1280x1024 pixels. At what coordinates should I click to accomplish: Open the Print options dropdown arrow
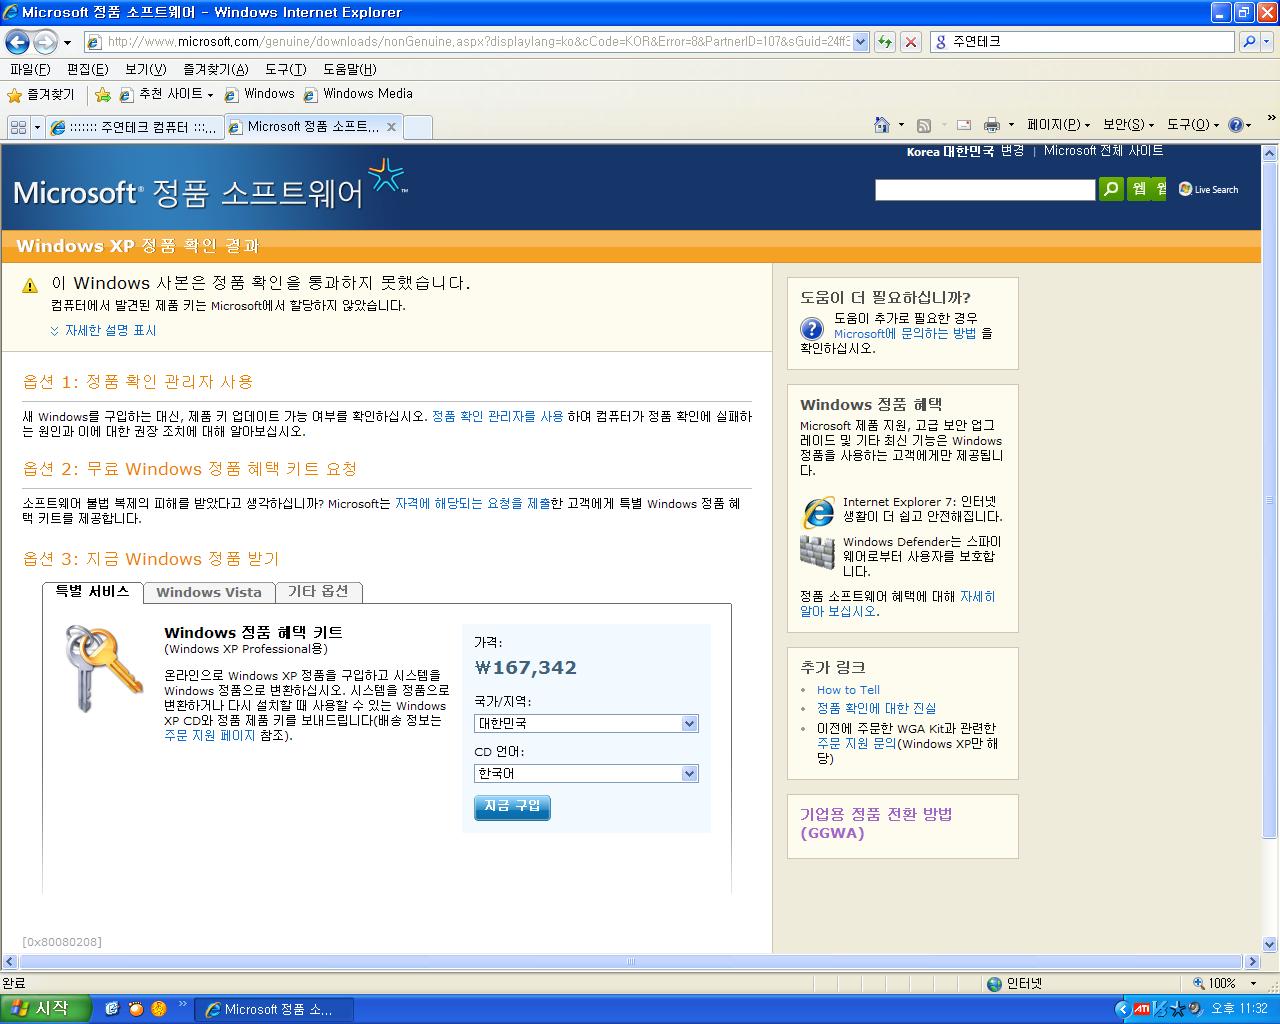click(1011, 125)
